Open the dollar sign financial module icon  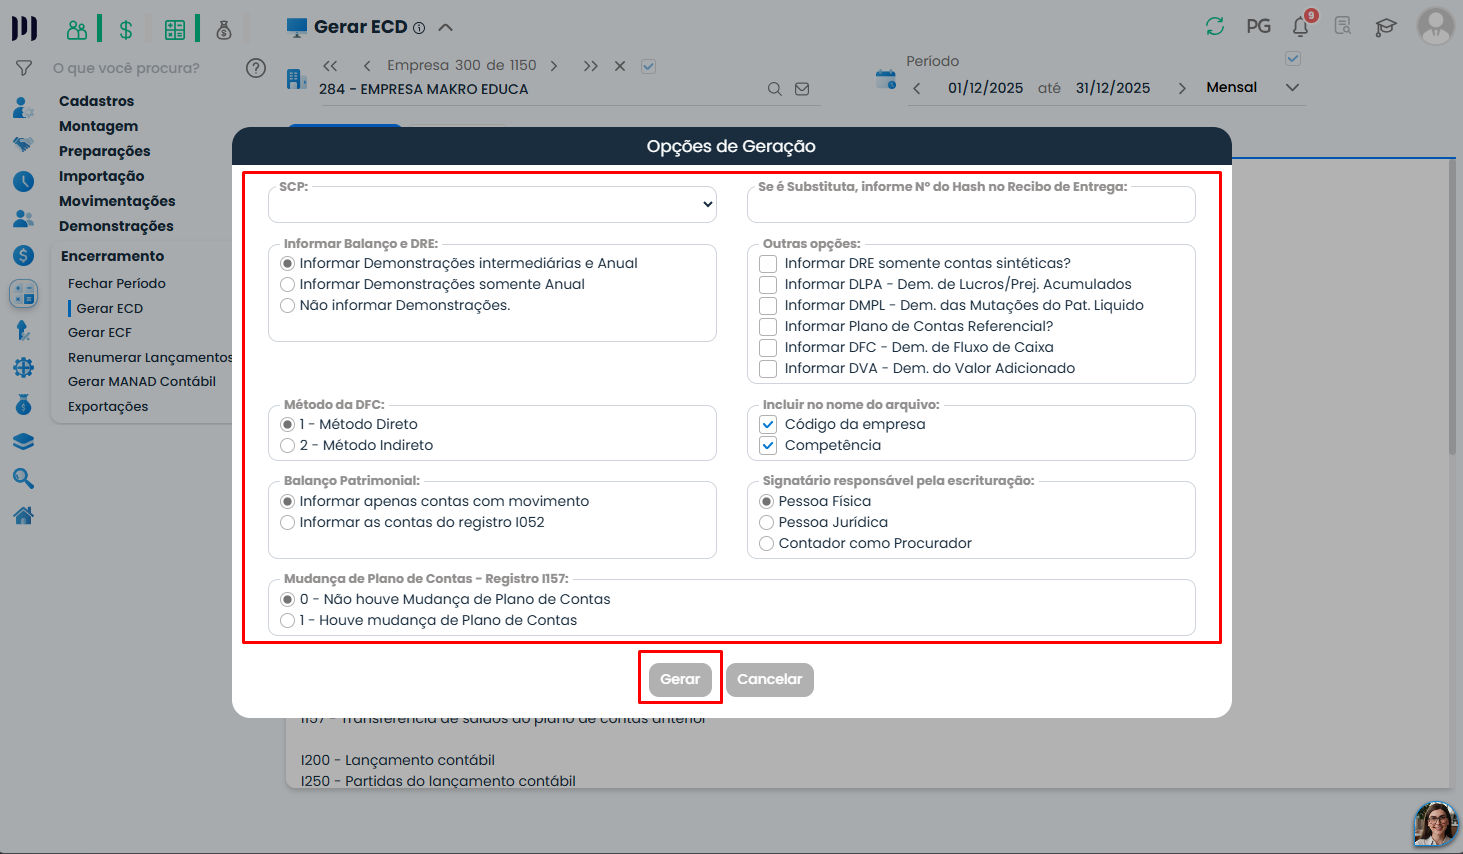tap(126, 29)
